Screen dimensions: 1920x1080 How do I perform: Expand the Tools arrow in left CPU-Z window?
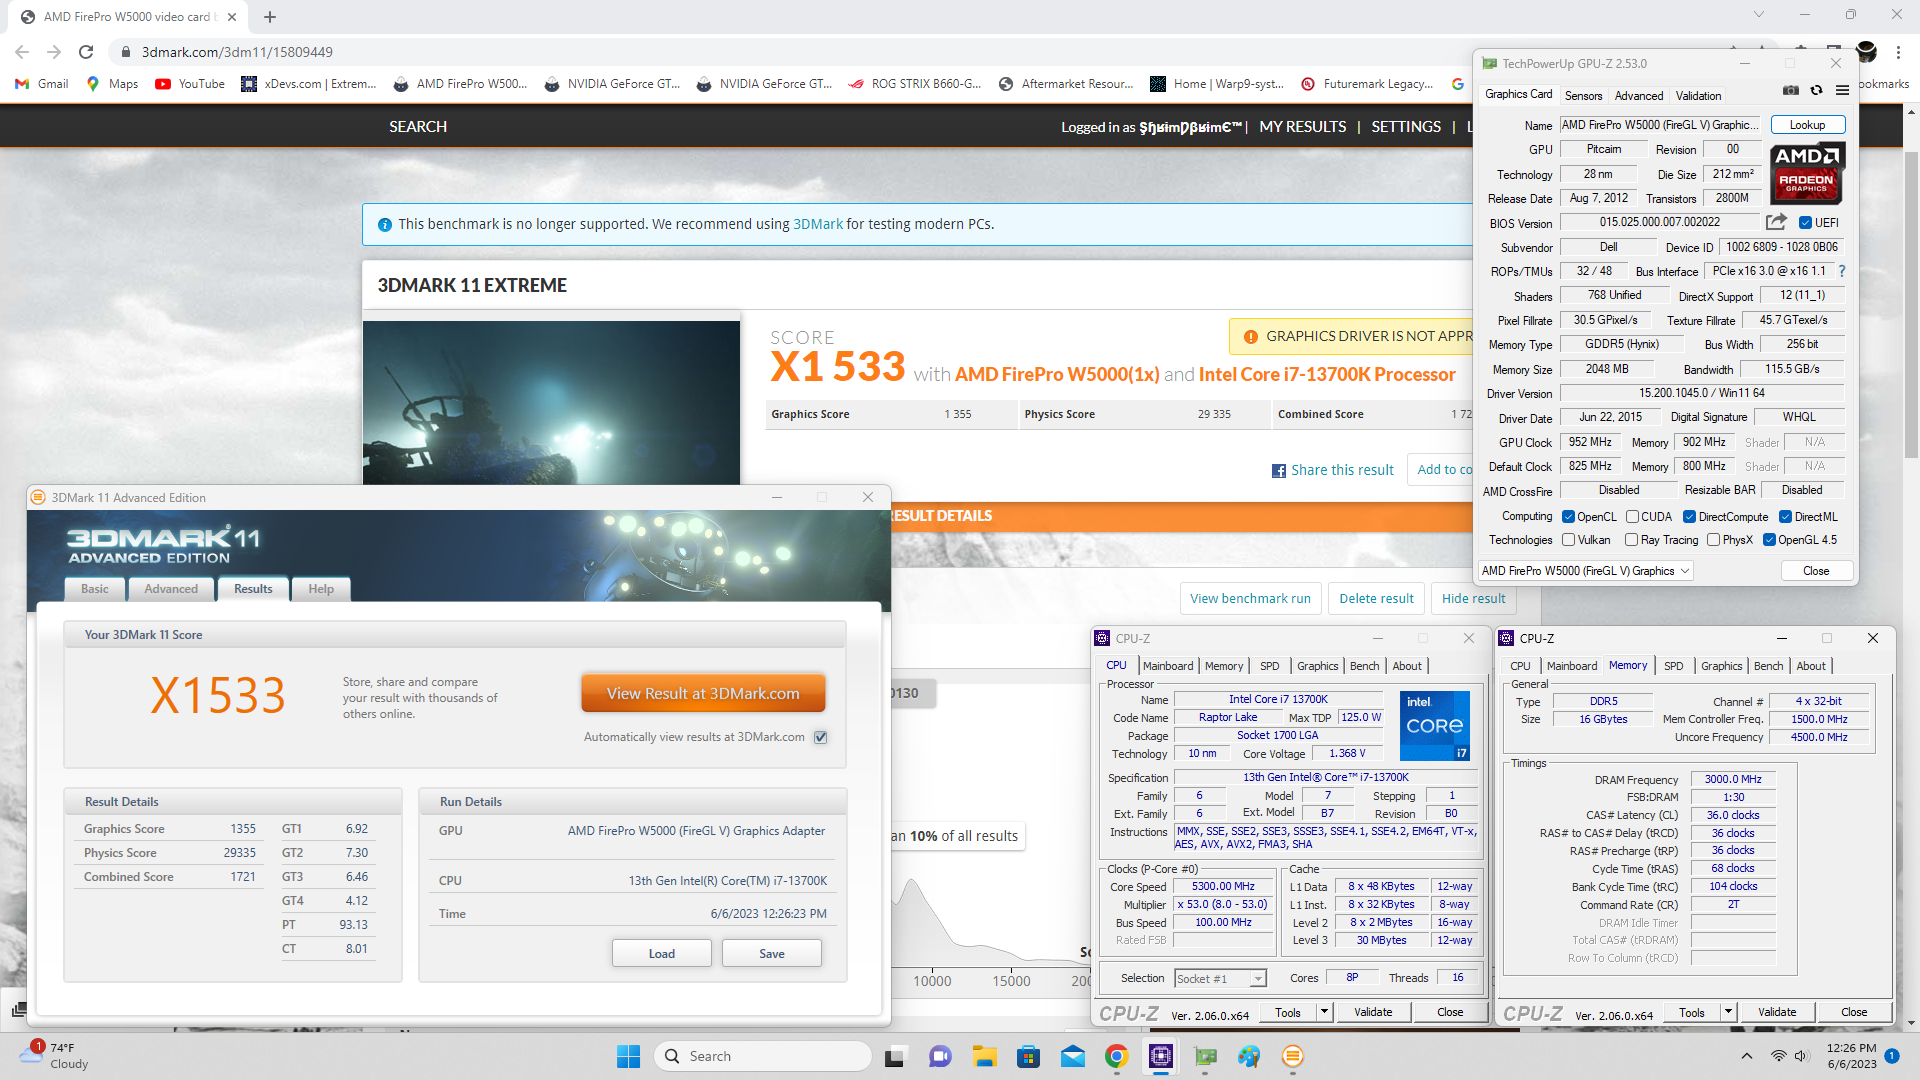(x=1324, y=1012)
